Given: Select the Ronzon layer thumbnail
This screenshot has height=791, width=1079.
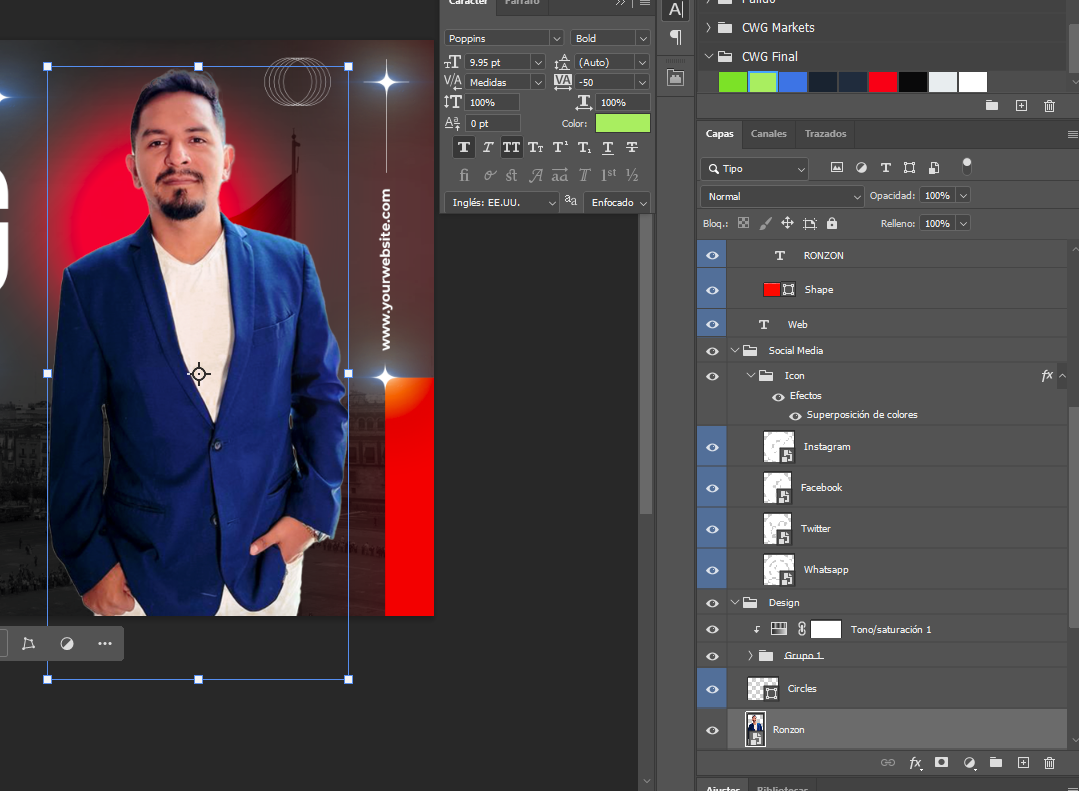Looking at the screenshot, I should coord(755,730).
